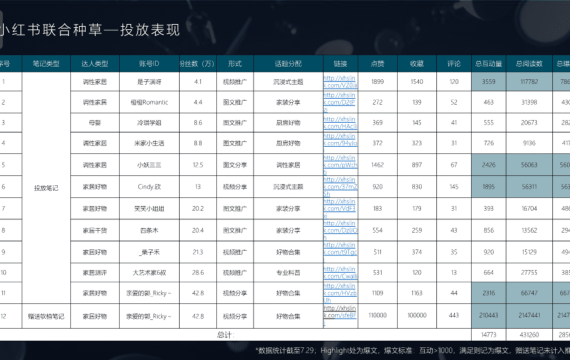Follow the link in the 12.5万 fans row

340,165
